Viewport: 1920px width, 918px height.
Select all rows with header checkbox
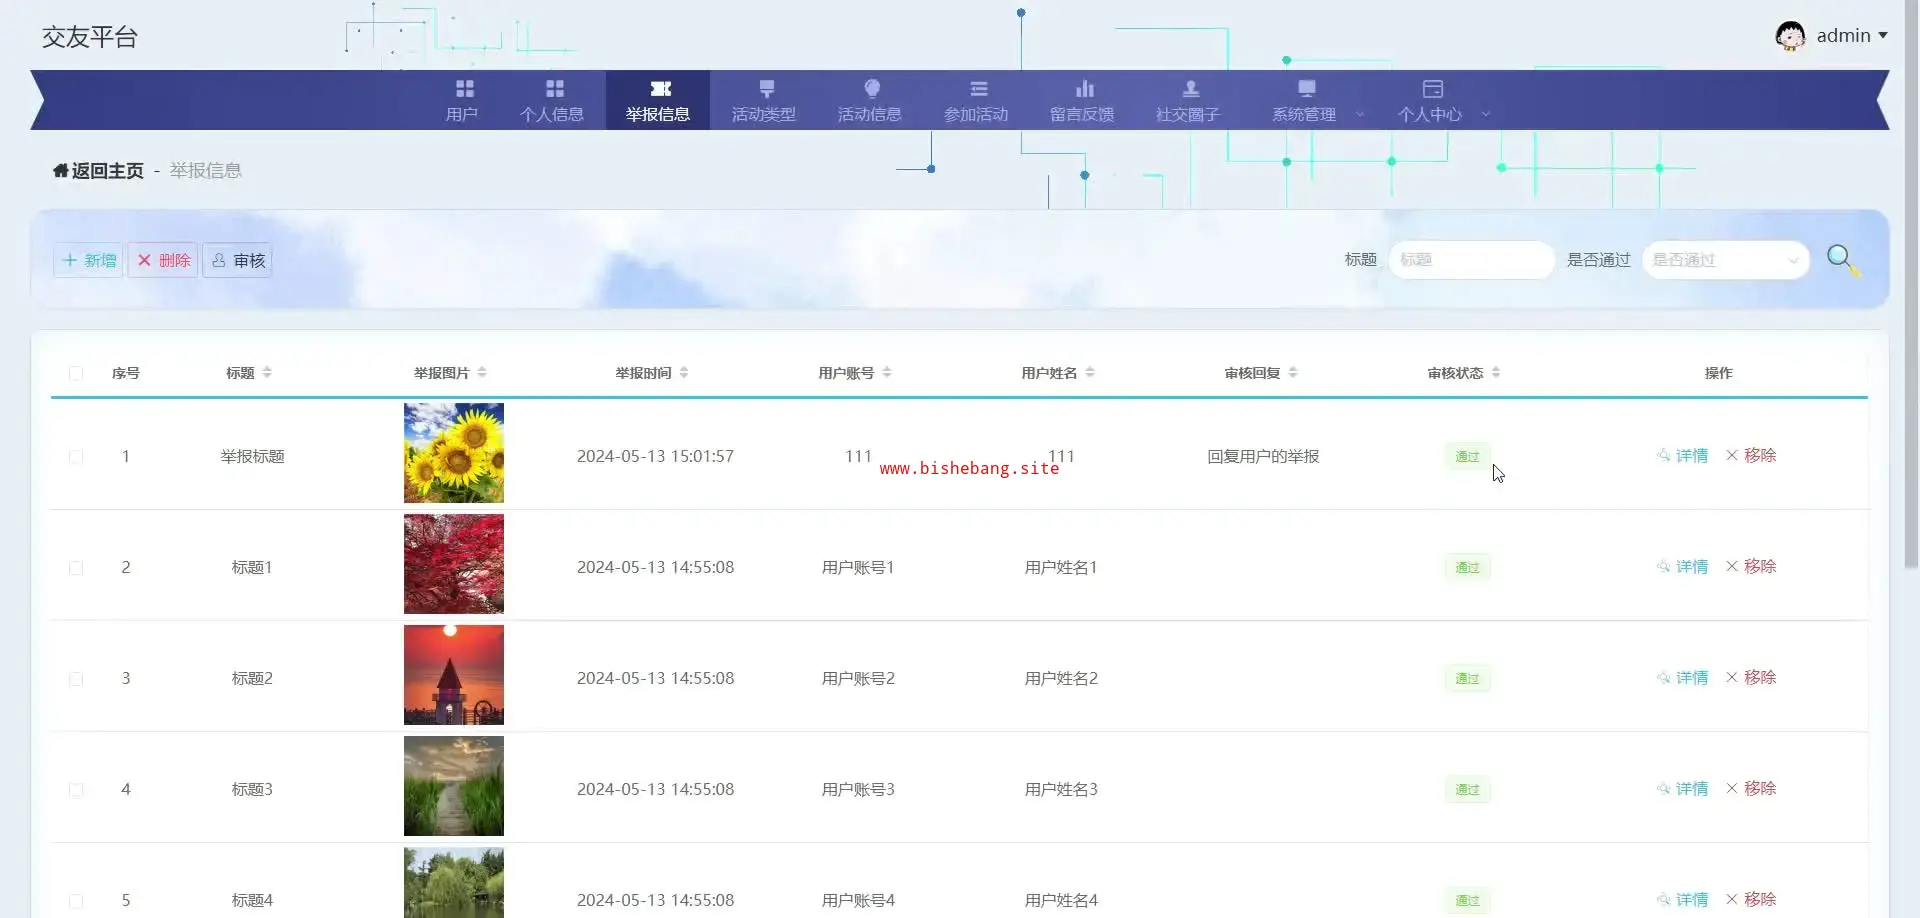76,374
